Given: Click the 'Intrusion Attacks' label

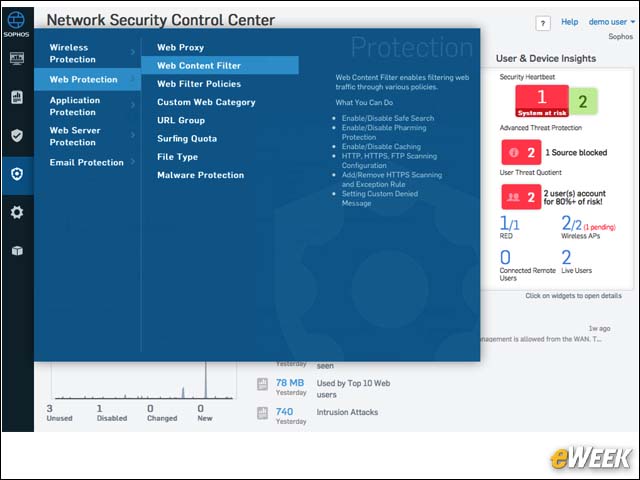Looking at the screenshot, I should [347, 412].
